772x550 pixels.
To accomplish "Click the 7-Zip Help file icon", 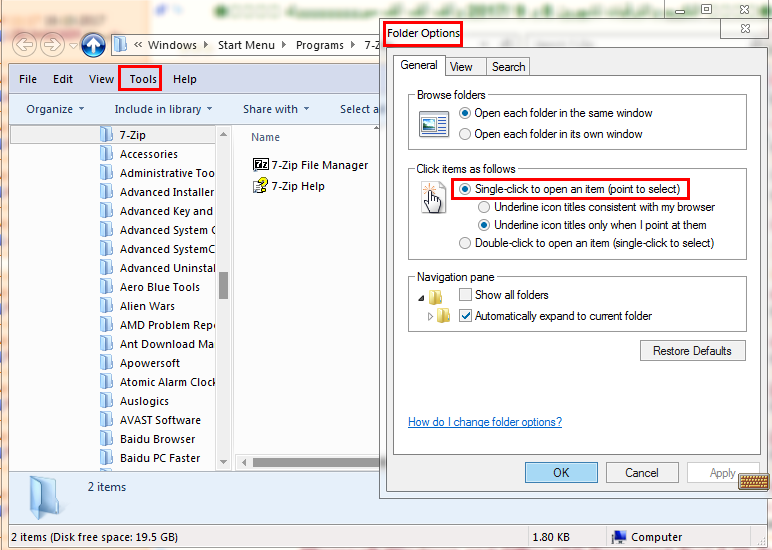I will click(x=260, y=186).
